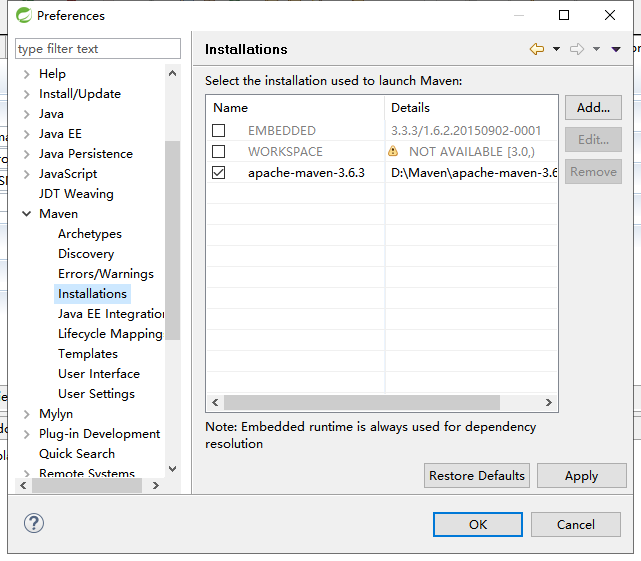The width and height of the screenshot is (641, 561).
Task: Click the Spring leaf icon in title bar
Action: point(24,16)
